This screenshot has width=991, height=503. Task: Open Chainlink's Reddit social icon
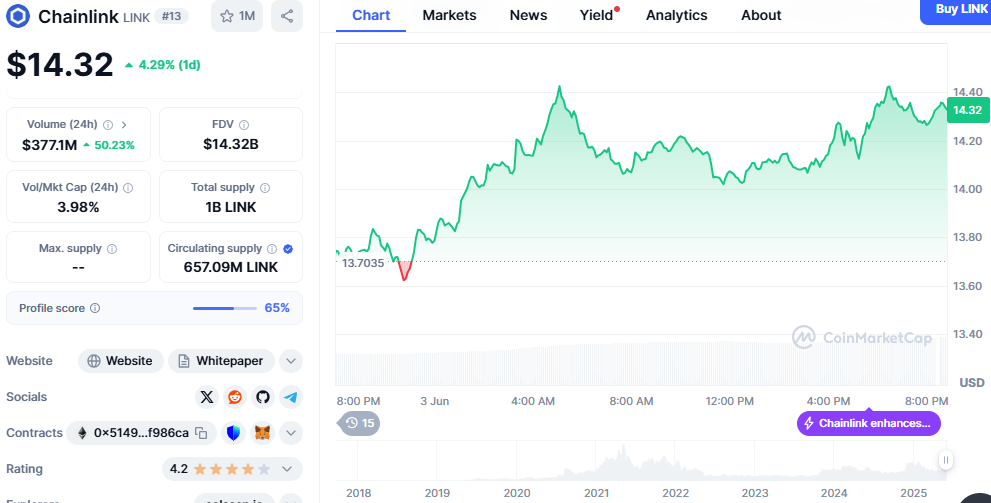tap(235, 397)
